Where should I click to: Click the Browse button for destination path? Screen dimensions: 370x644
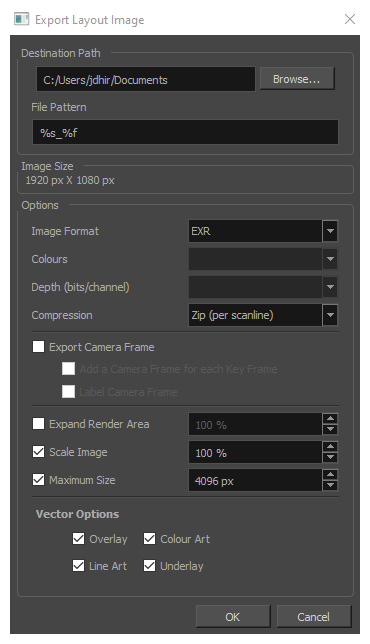297,79
